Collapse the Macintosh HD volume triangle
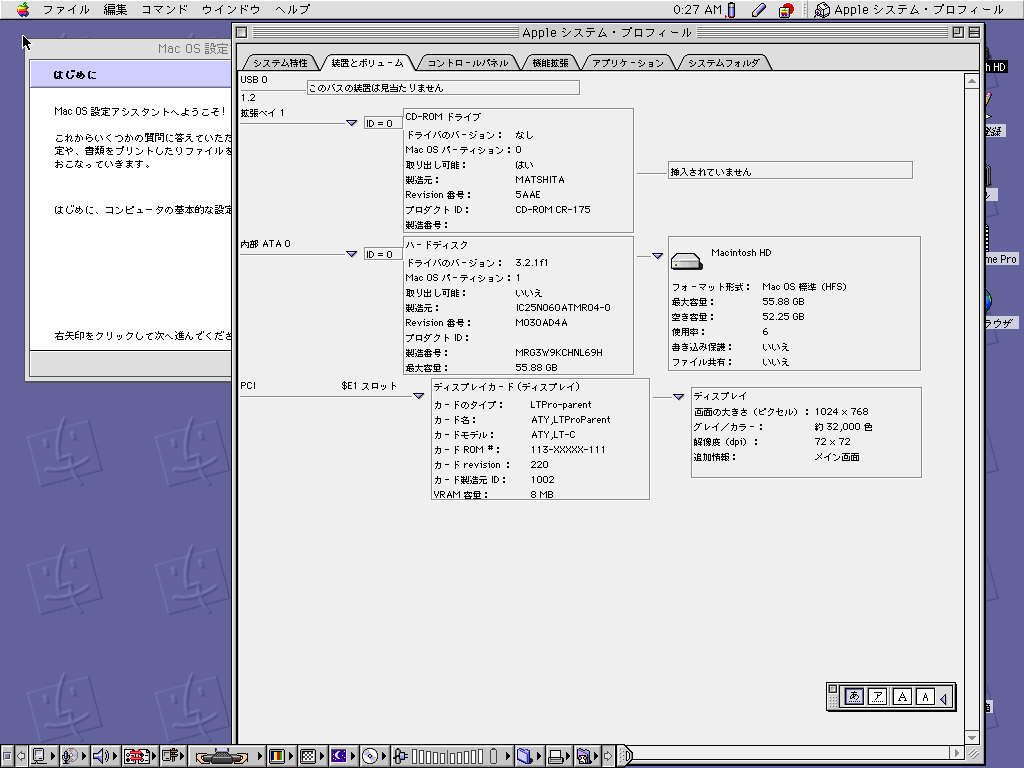Image resolution: width=1024 pixels, height=768 pixels. tap(658, 255)
